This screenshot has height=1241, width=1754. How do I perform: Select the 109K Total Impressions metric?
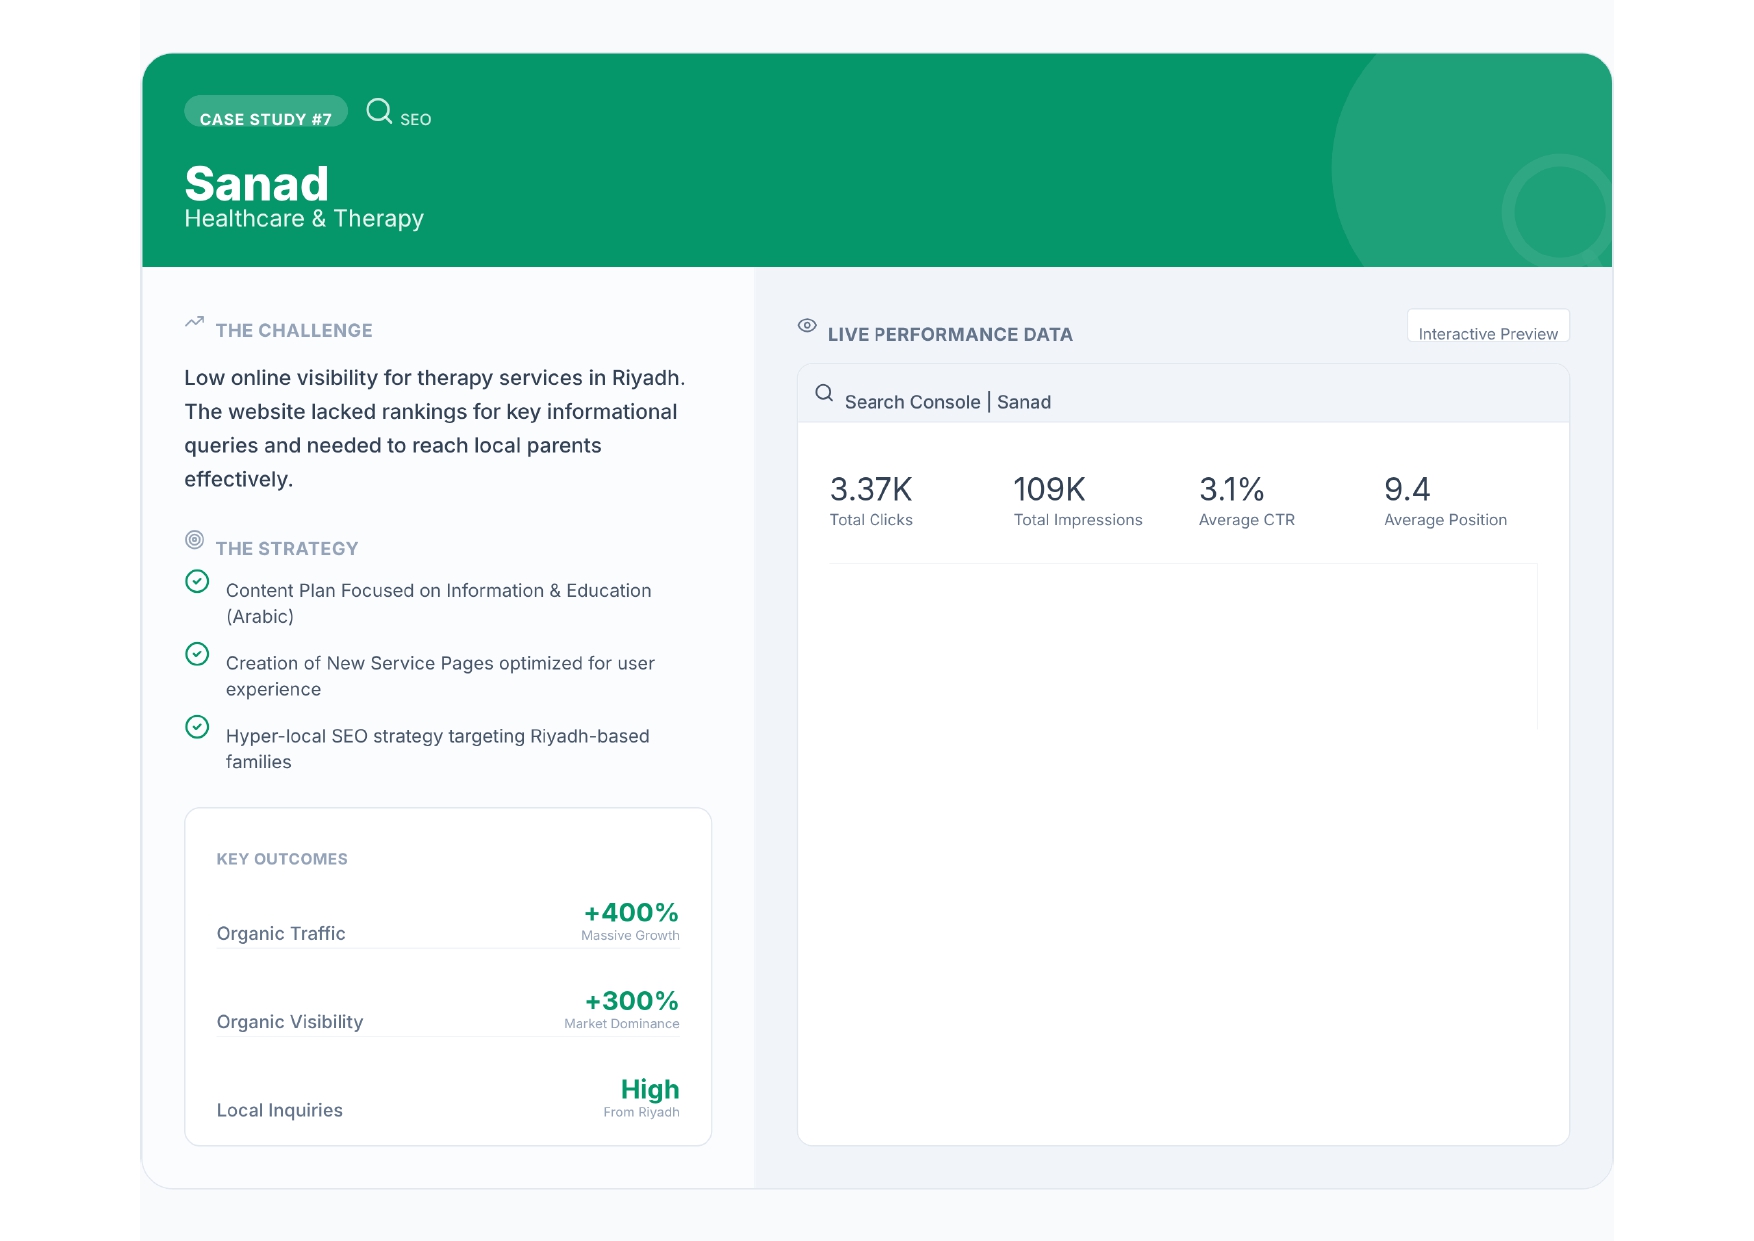[x=1078, y=500]
